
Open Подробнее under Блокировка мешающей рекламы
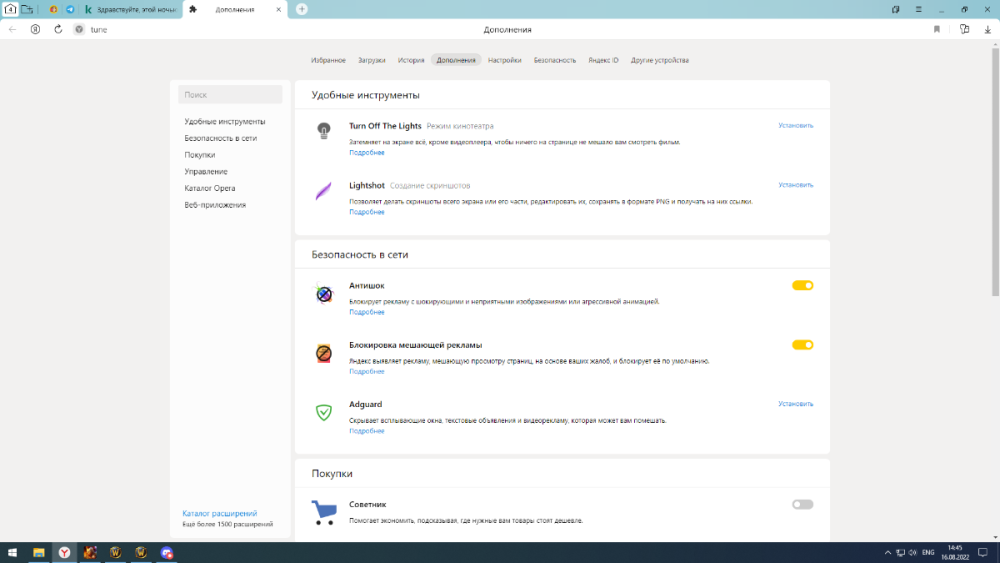click(367, 371)
